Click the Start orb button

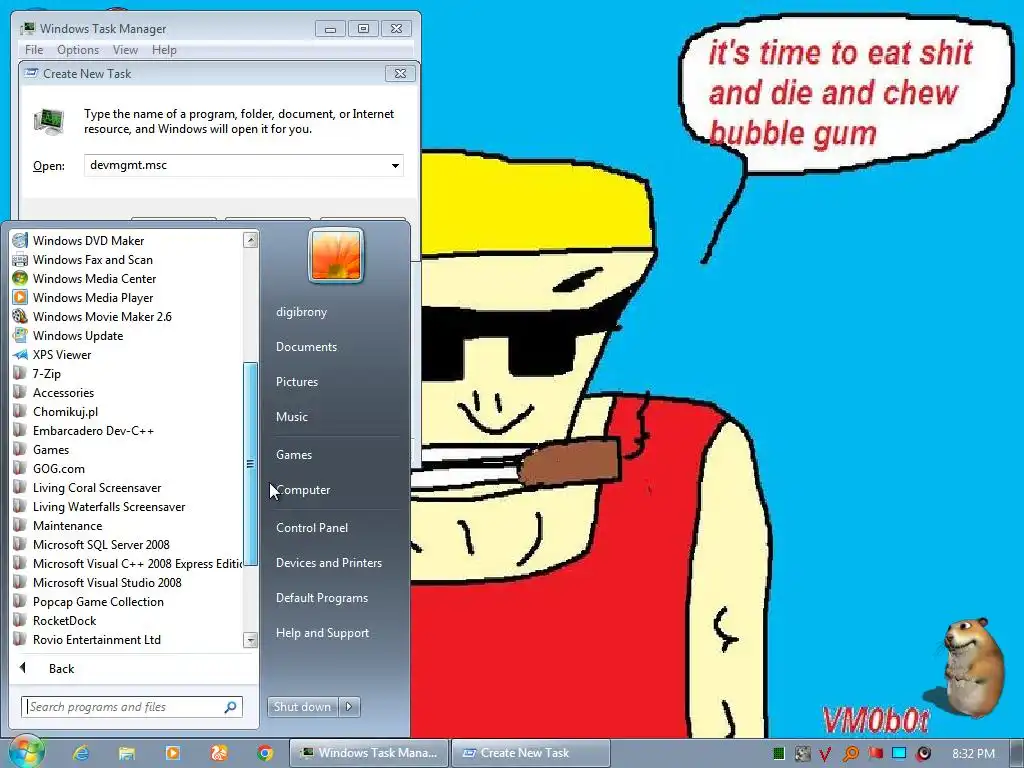(x=26, y=752)
